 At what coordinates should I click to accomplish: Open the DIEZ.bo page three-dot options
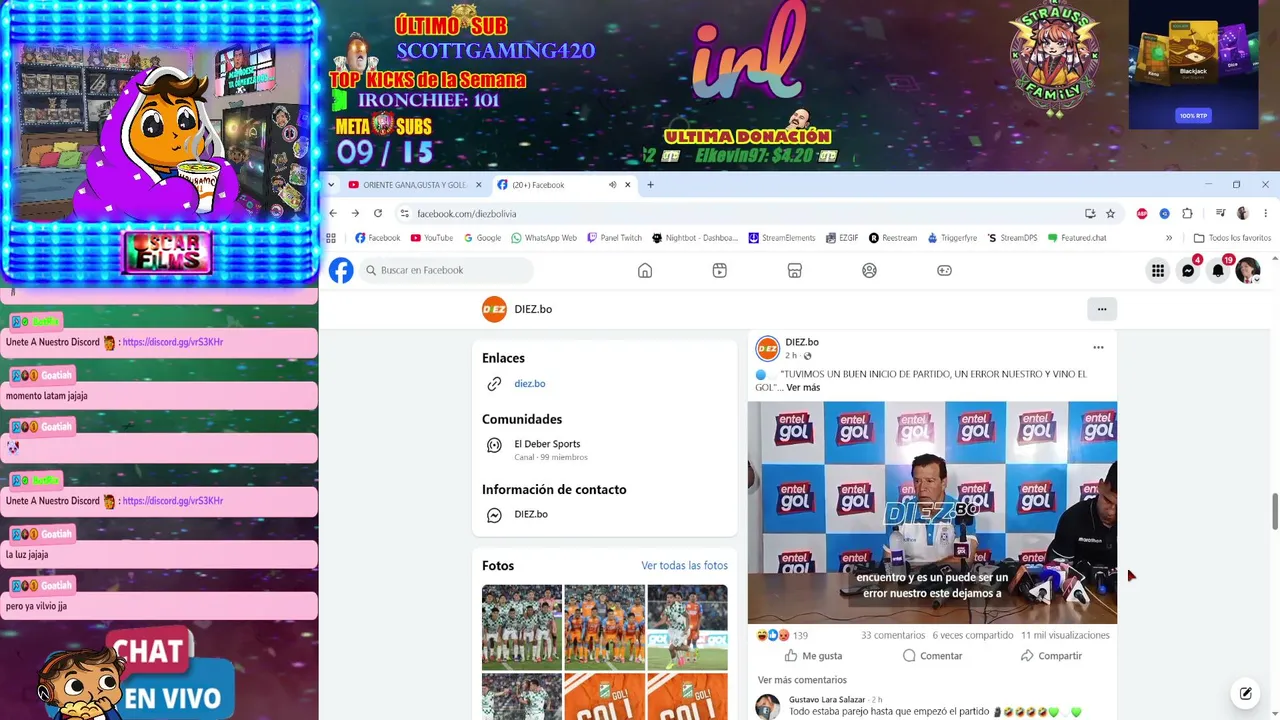click(1102, 309)
